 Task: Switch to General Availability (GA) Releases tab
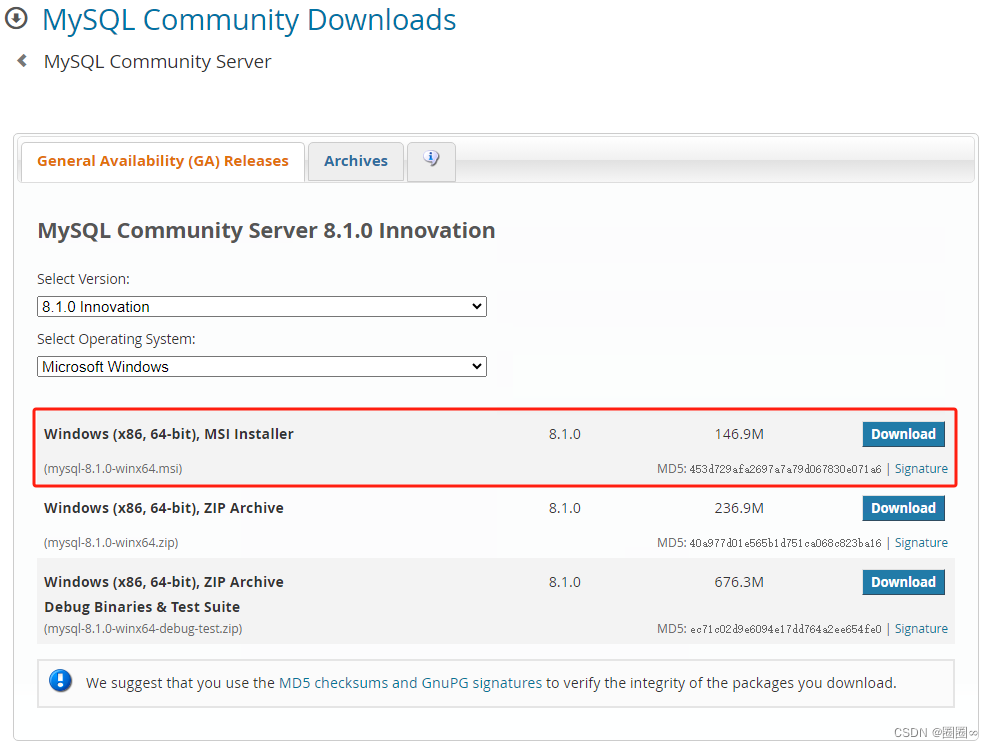163,161
